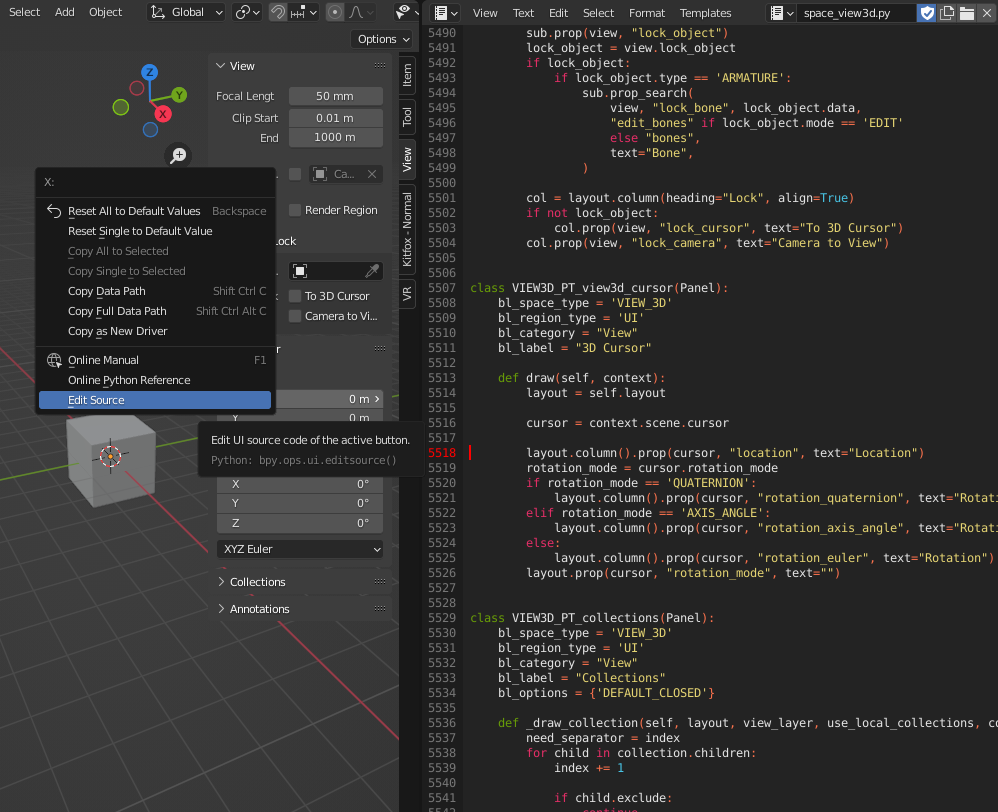Open the Select menu in 3D viewport
This screenshot has width=998, height=812.
(x=24, y=12)
